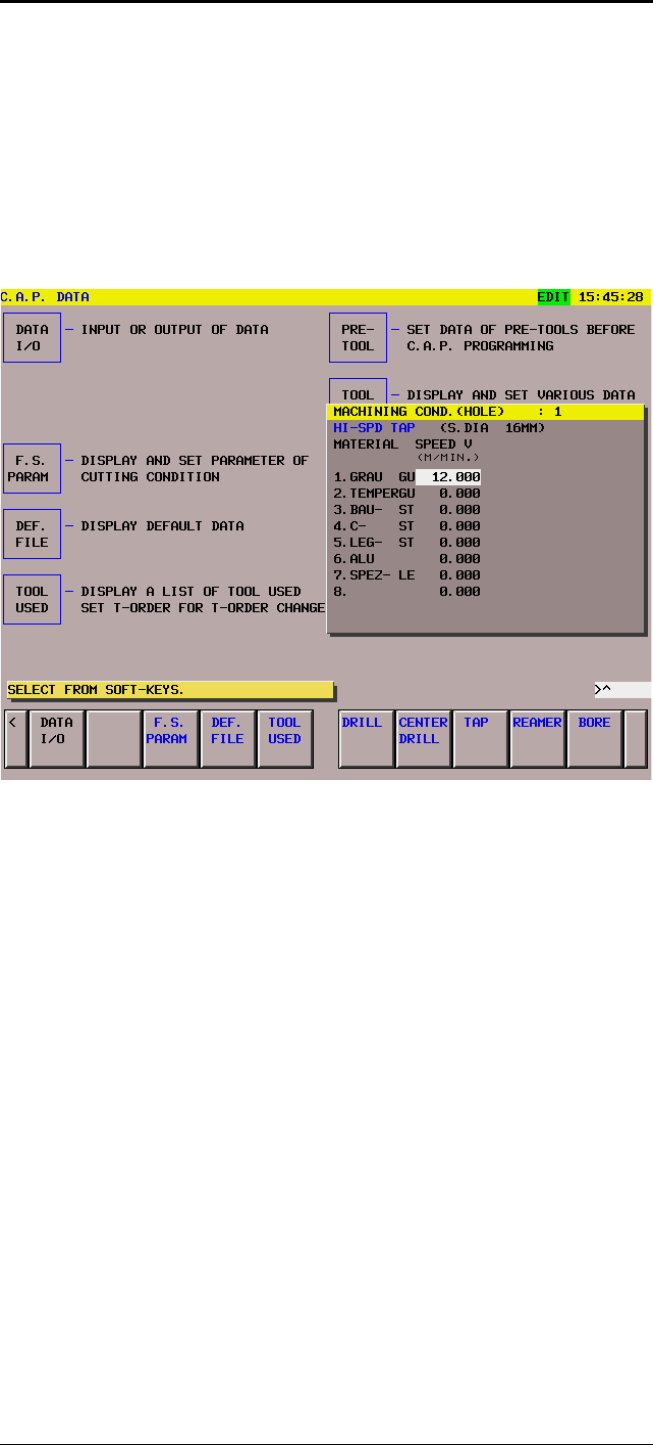Click the key input prompt field
This screenshot has width=653, height=1445.
pos(621,689)
